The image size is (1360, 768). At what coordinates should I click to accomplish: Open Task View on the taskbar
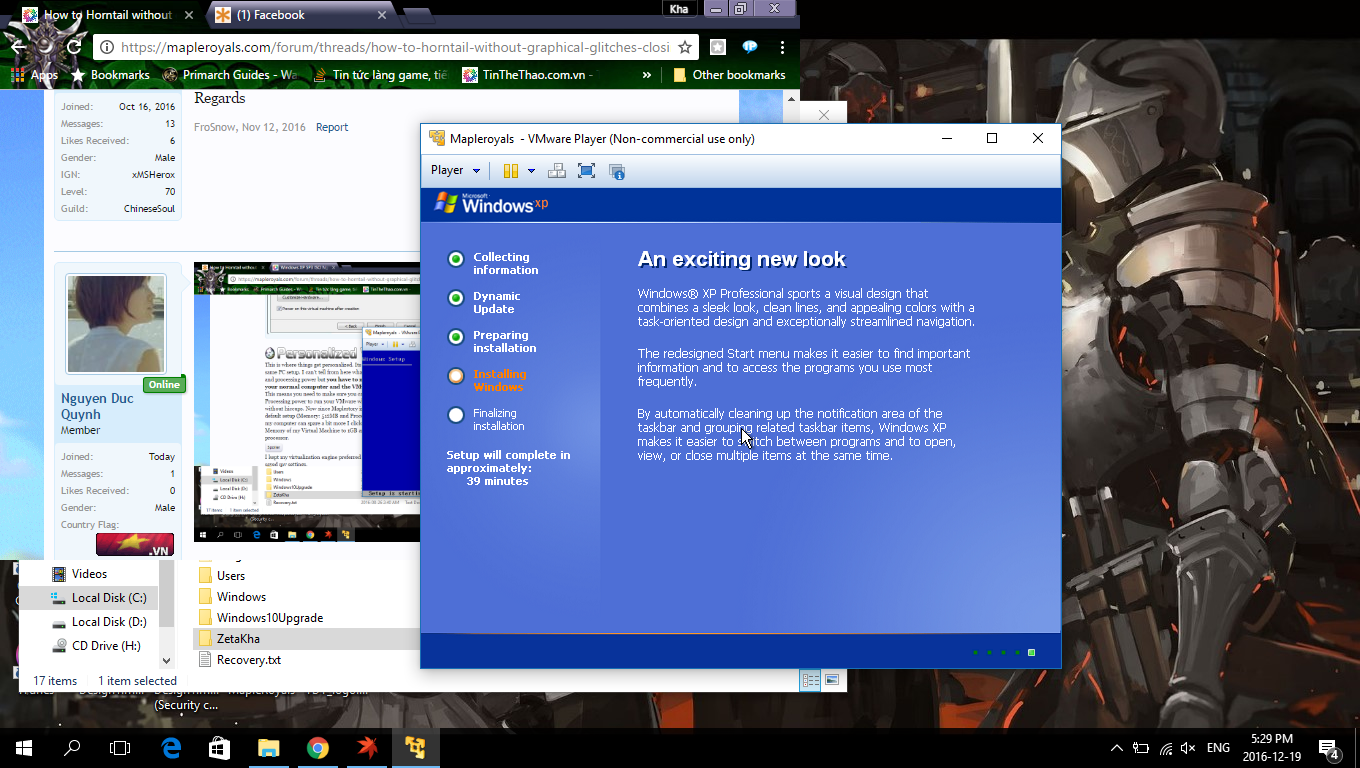[120, 747]
